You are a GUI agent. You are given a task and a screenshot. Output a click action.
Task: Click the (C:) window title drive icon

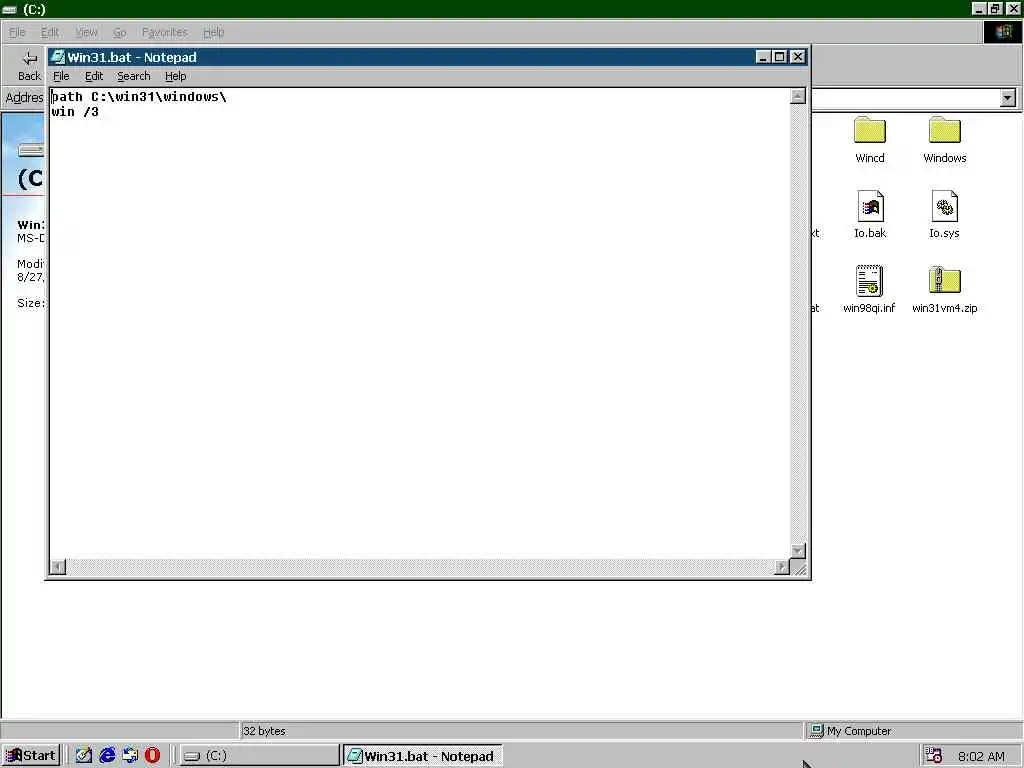(9, 9)
